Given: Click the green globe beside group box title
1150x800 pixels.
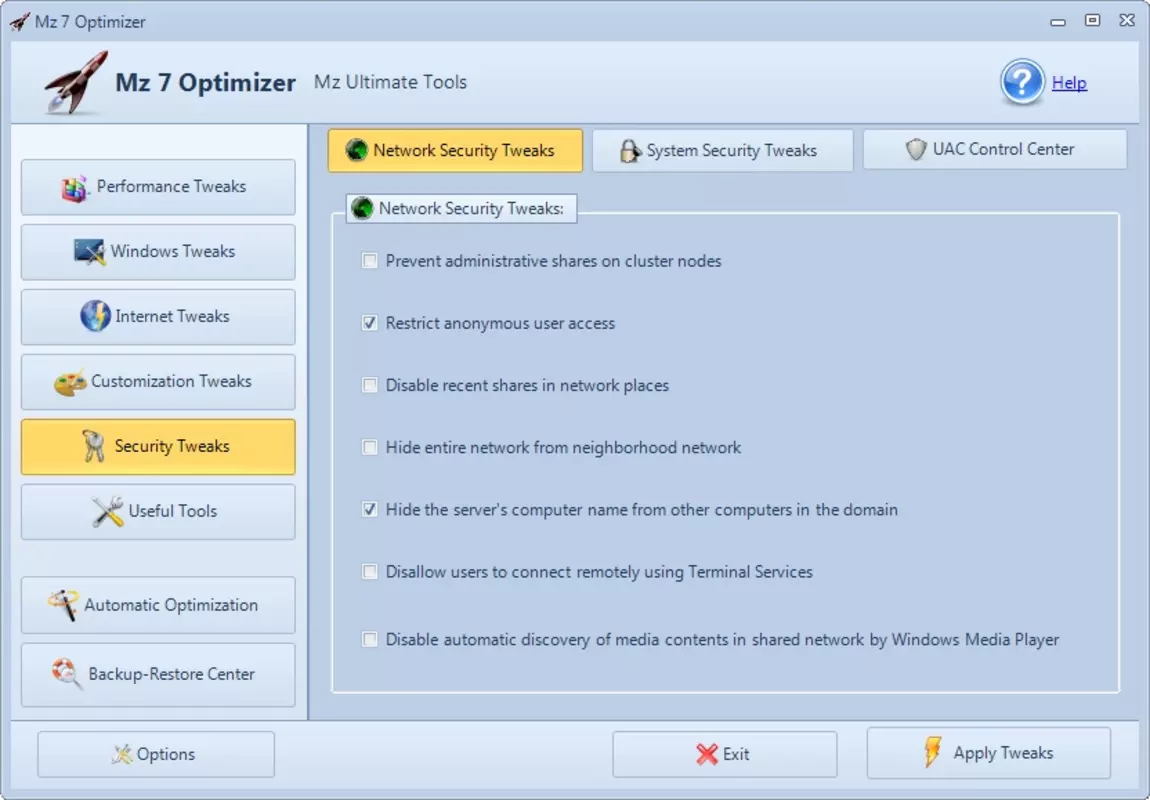Looking at the screenshot, I should [362, 208].
